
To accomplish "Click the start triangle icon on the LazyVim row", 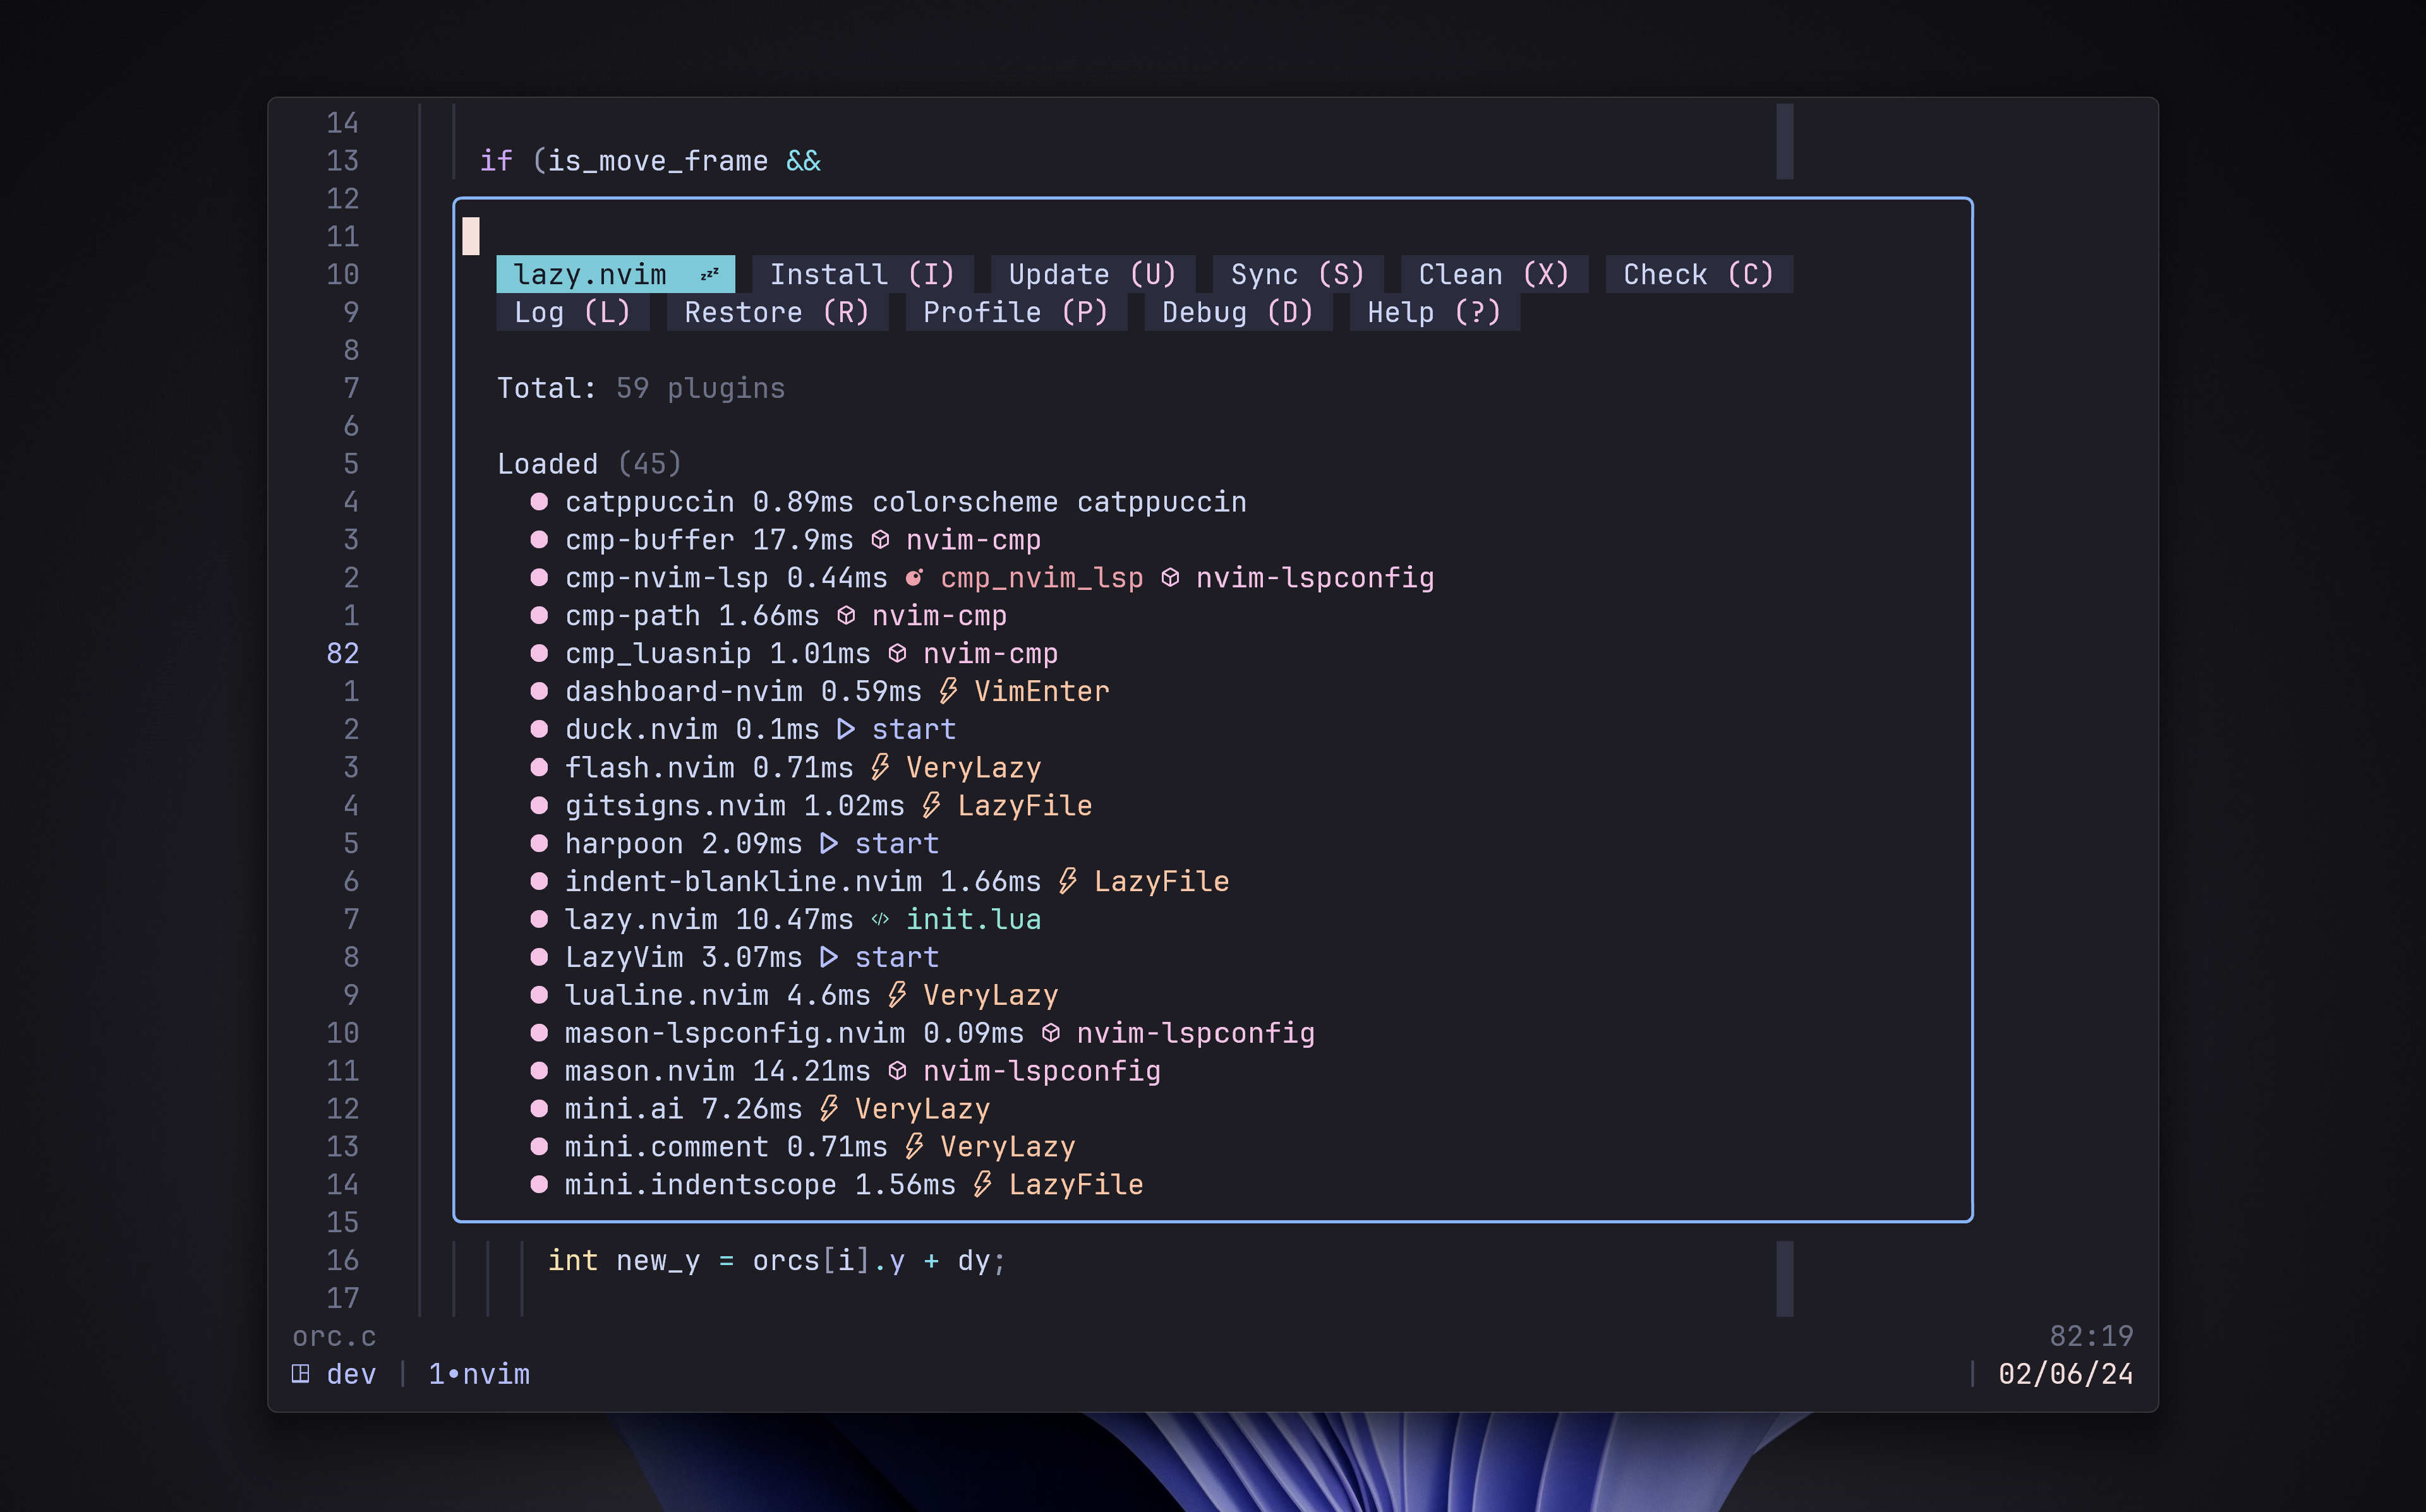I will pos(829,957).
